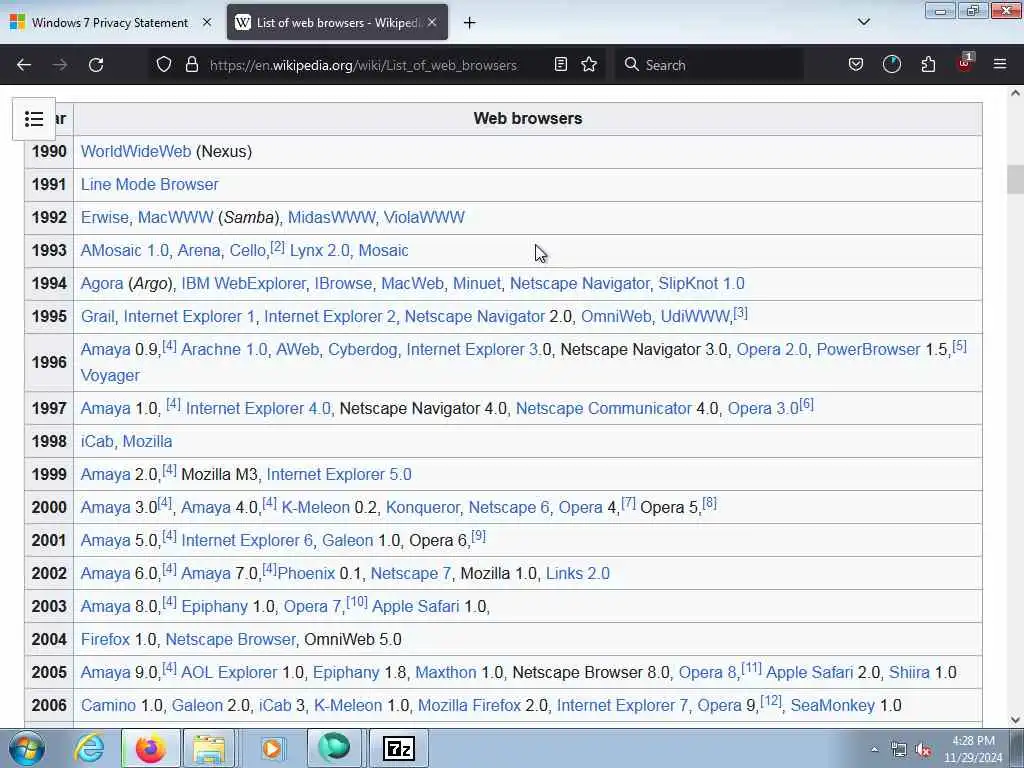Image resolution: width=1024 pixels, height=768 pixels.
Task: Go back to previous page
Action: pos(24,65)
